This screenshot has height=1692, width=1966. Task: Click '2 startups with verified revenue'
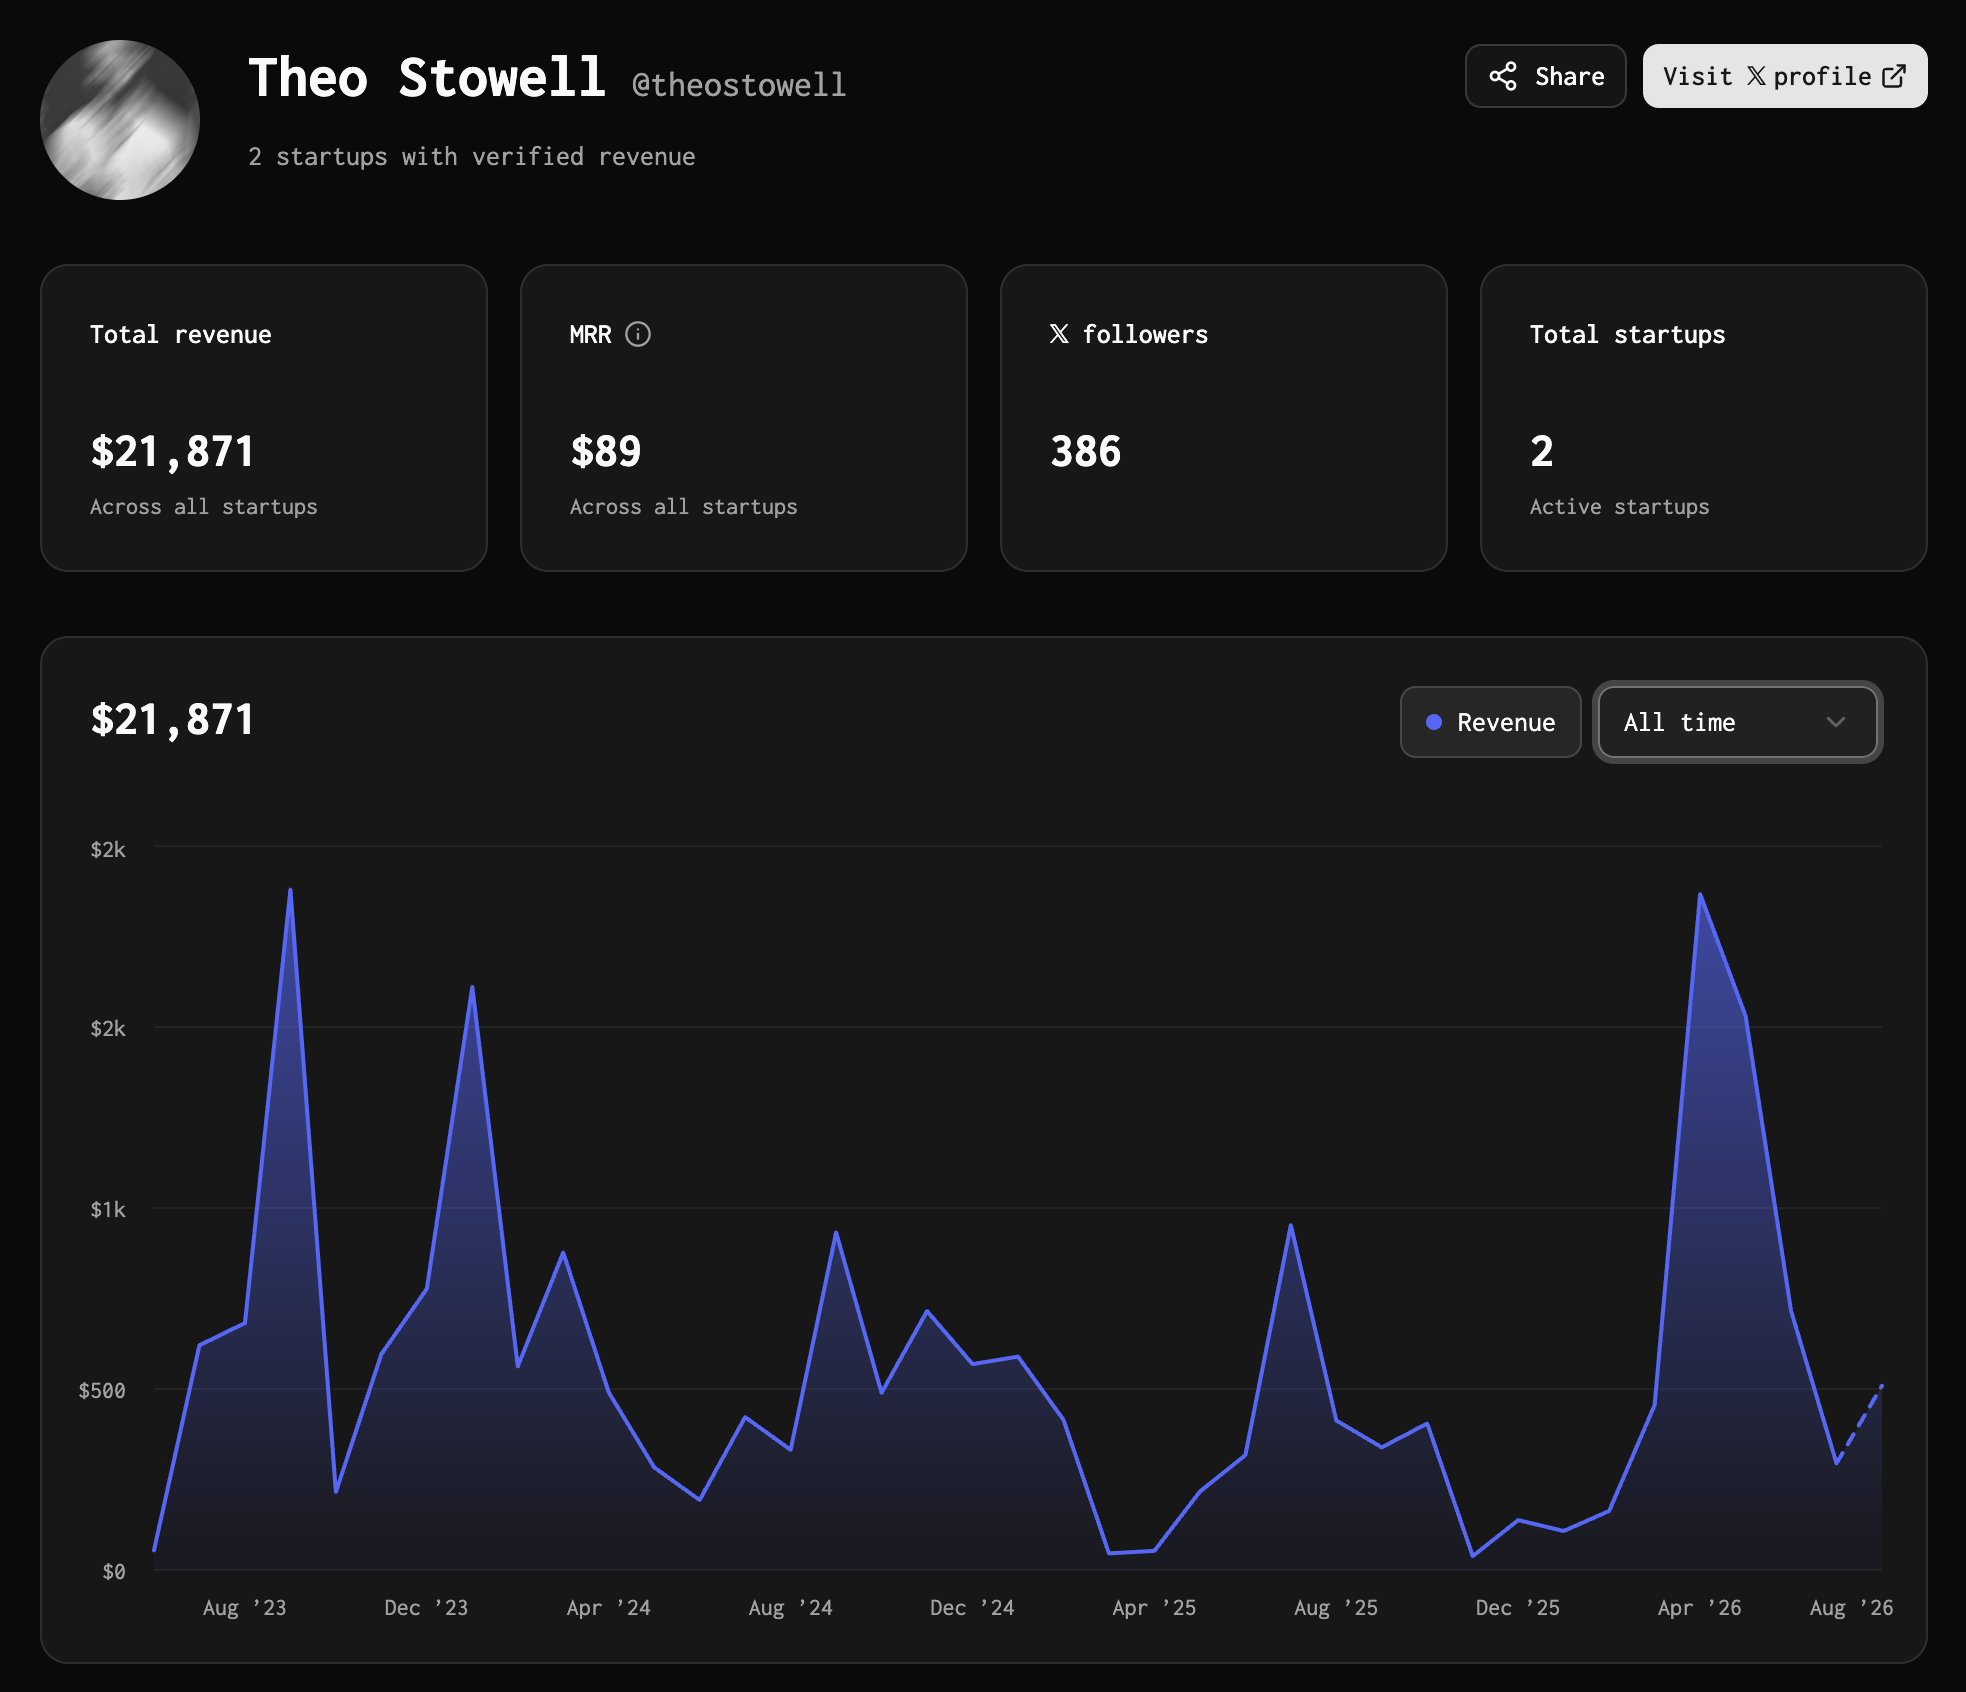[472, 157]
